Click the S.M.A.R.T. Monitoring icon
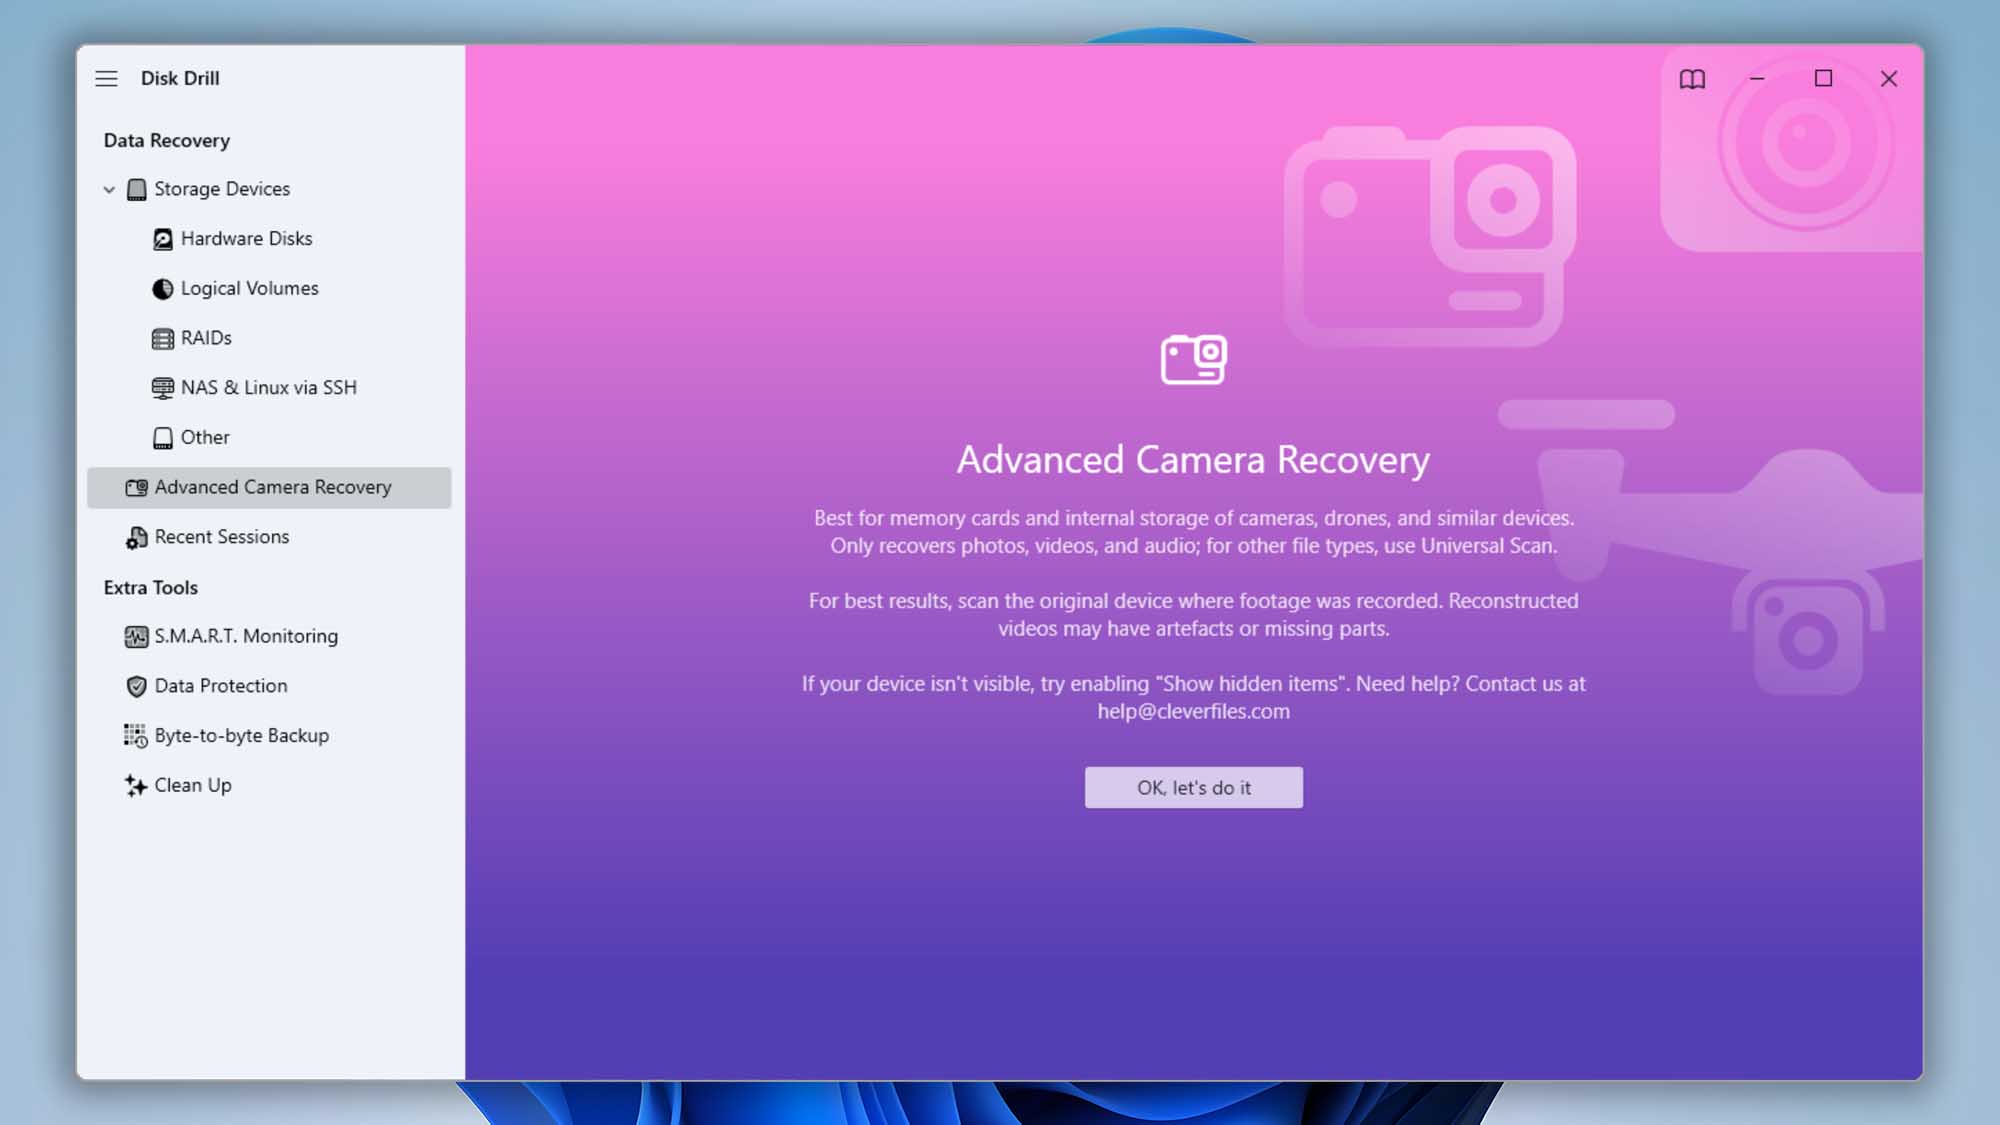Screen dimensions: 2000x1125 [136, 637]
